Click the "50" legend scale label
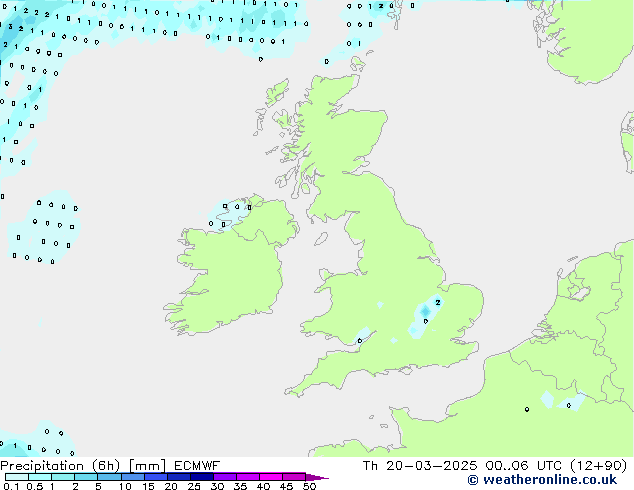 pyautogui.click(x=310, y=486)
